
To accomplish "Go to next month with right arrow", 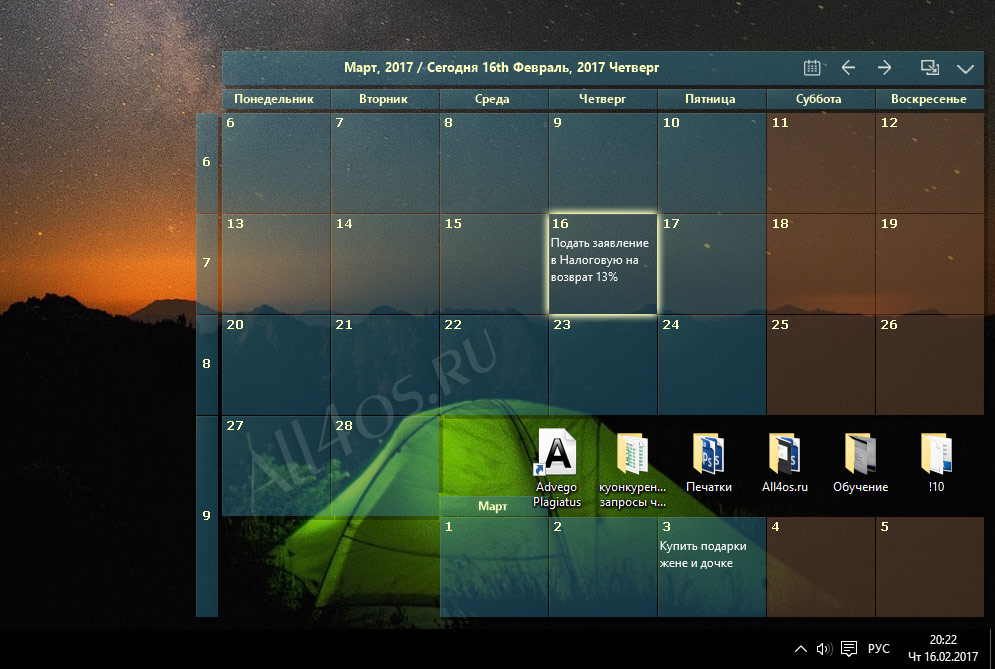I will point(885,67).
